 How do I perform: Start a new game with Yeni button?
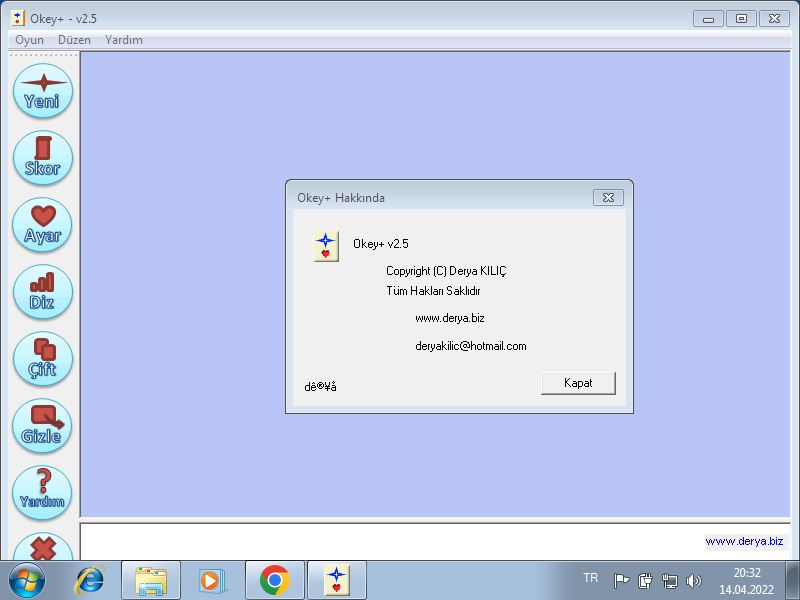pyautogui.click(x=43, y=91)
